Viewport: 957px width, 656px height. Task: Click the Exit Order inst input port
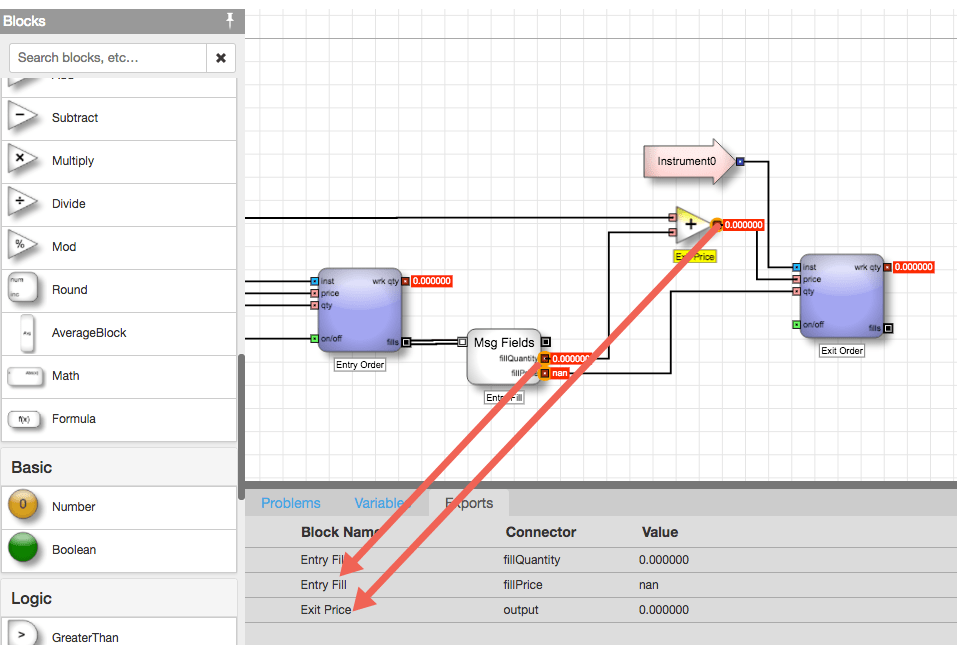(x=796, y=267)
